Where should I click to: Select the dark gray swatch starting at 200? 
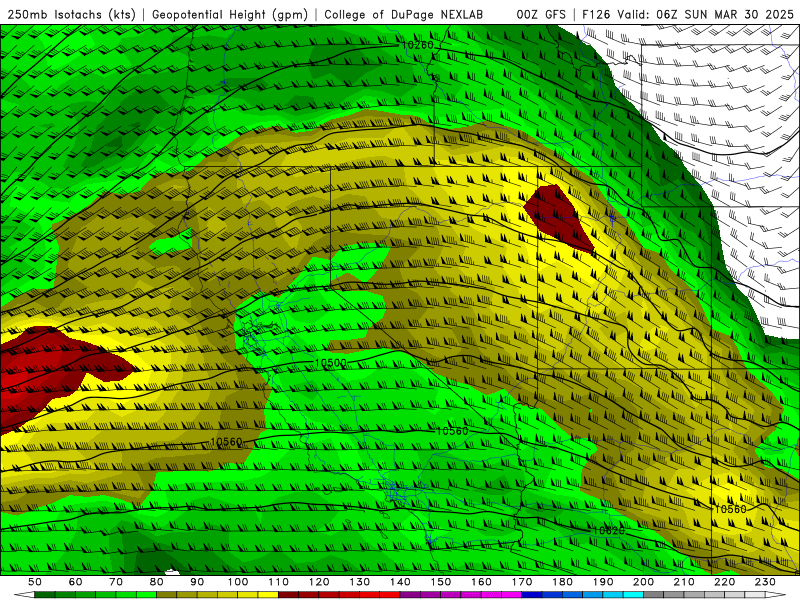click(x=654, y=596)
